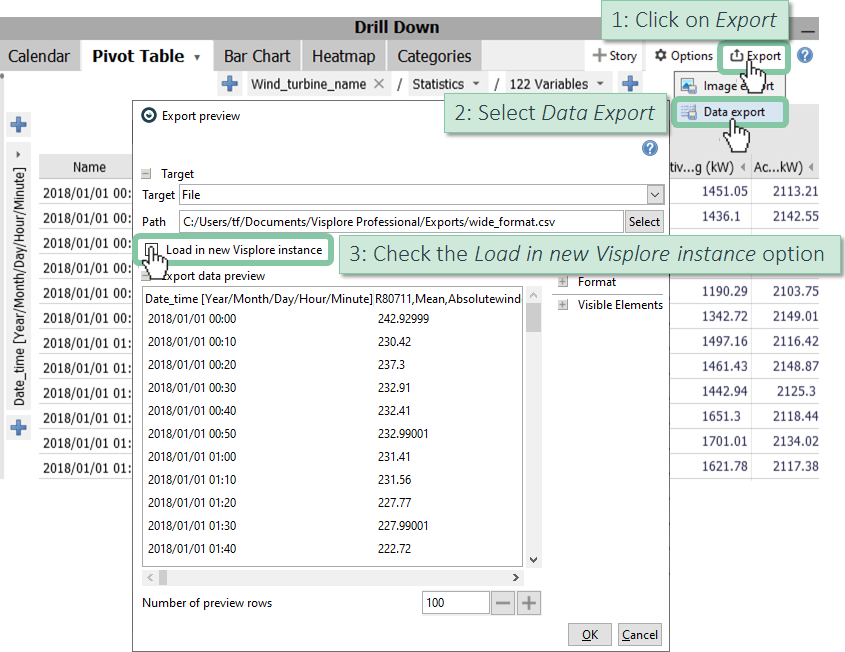Switch to the Heatmap tab
The height and width of the screenshot is (652, 845).
point(343,56)
